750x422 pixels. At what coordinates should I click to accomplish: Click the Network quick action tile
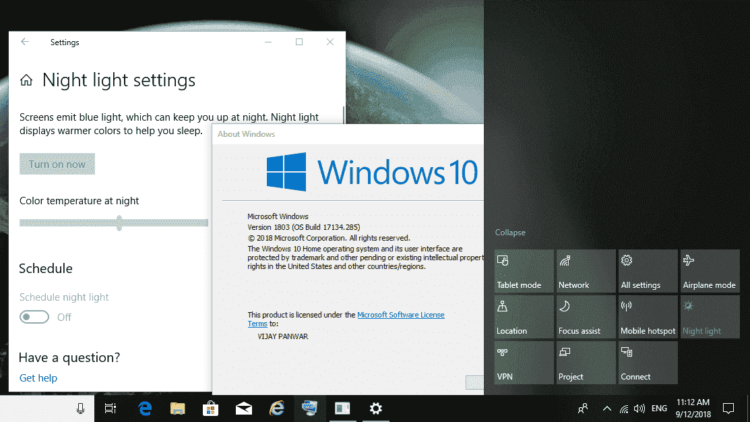coord(585,271)
